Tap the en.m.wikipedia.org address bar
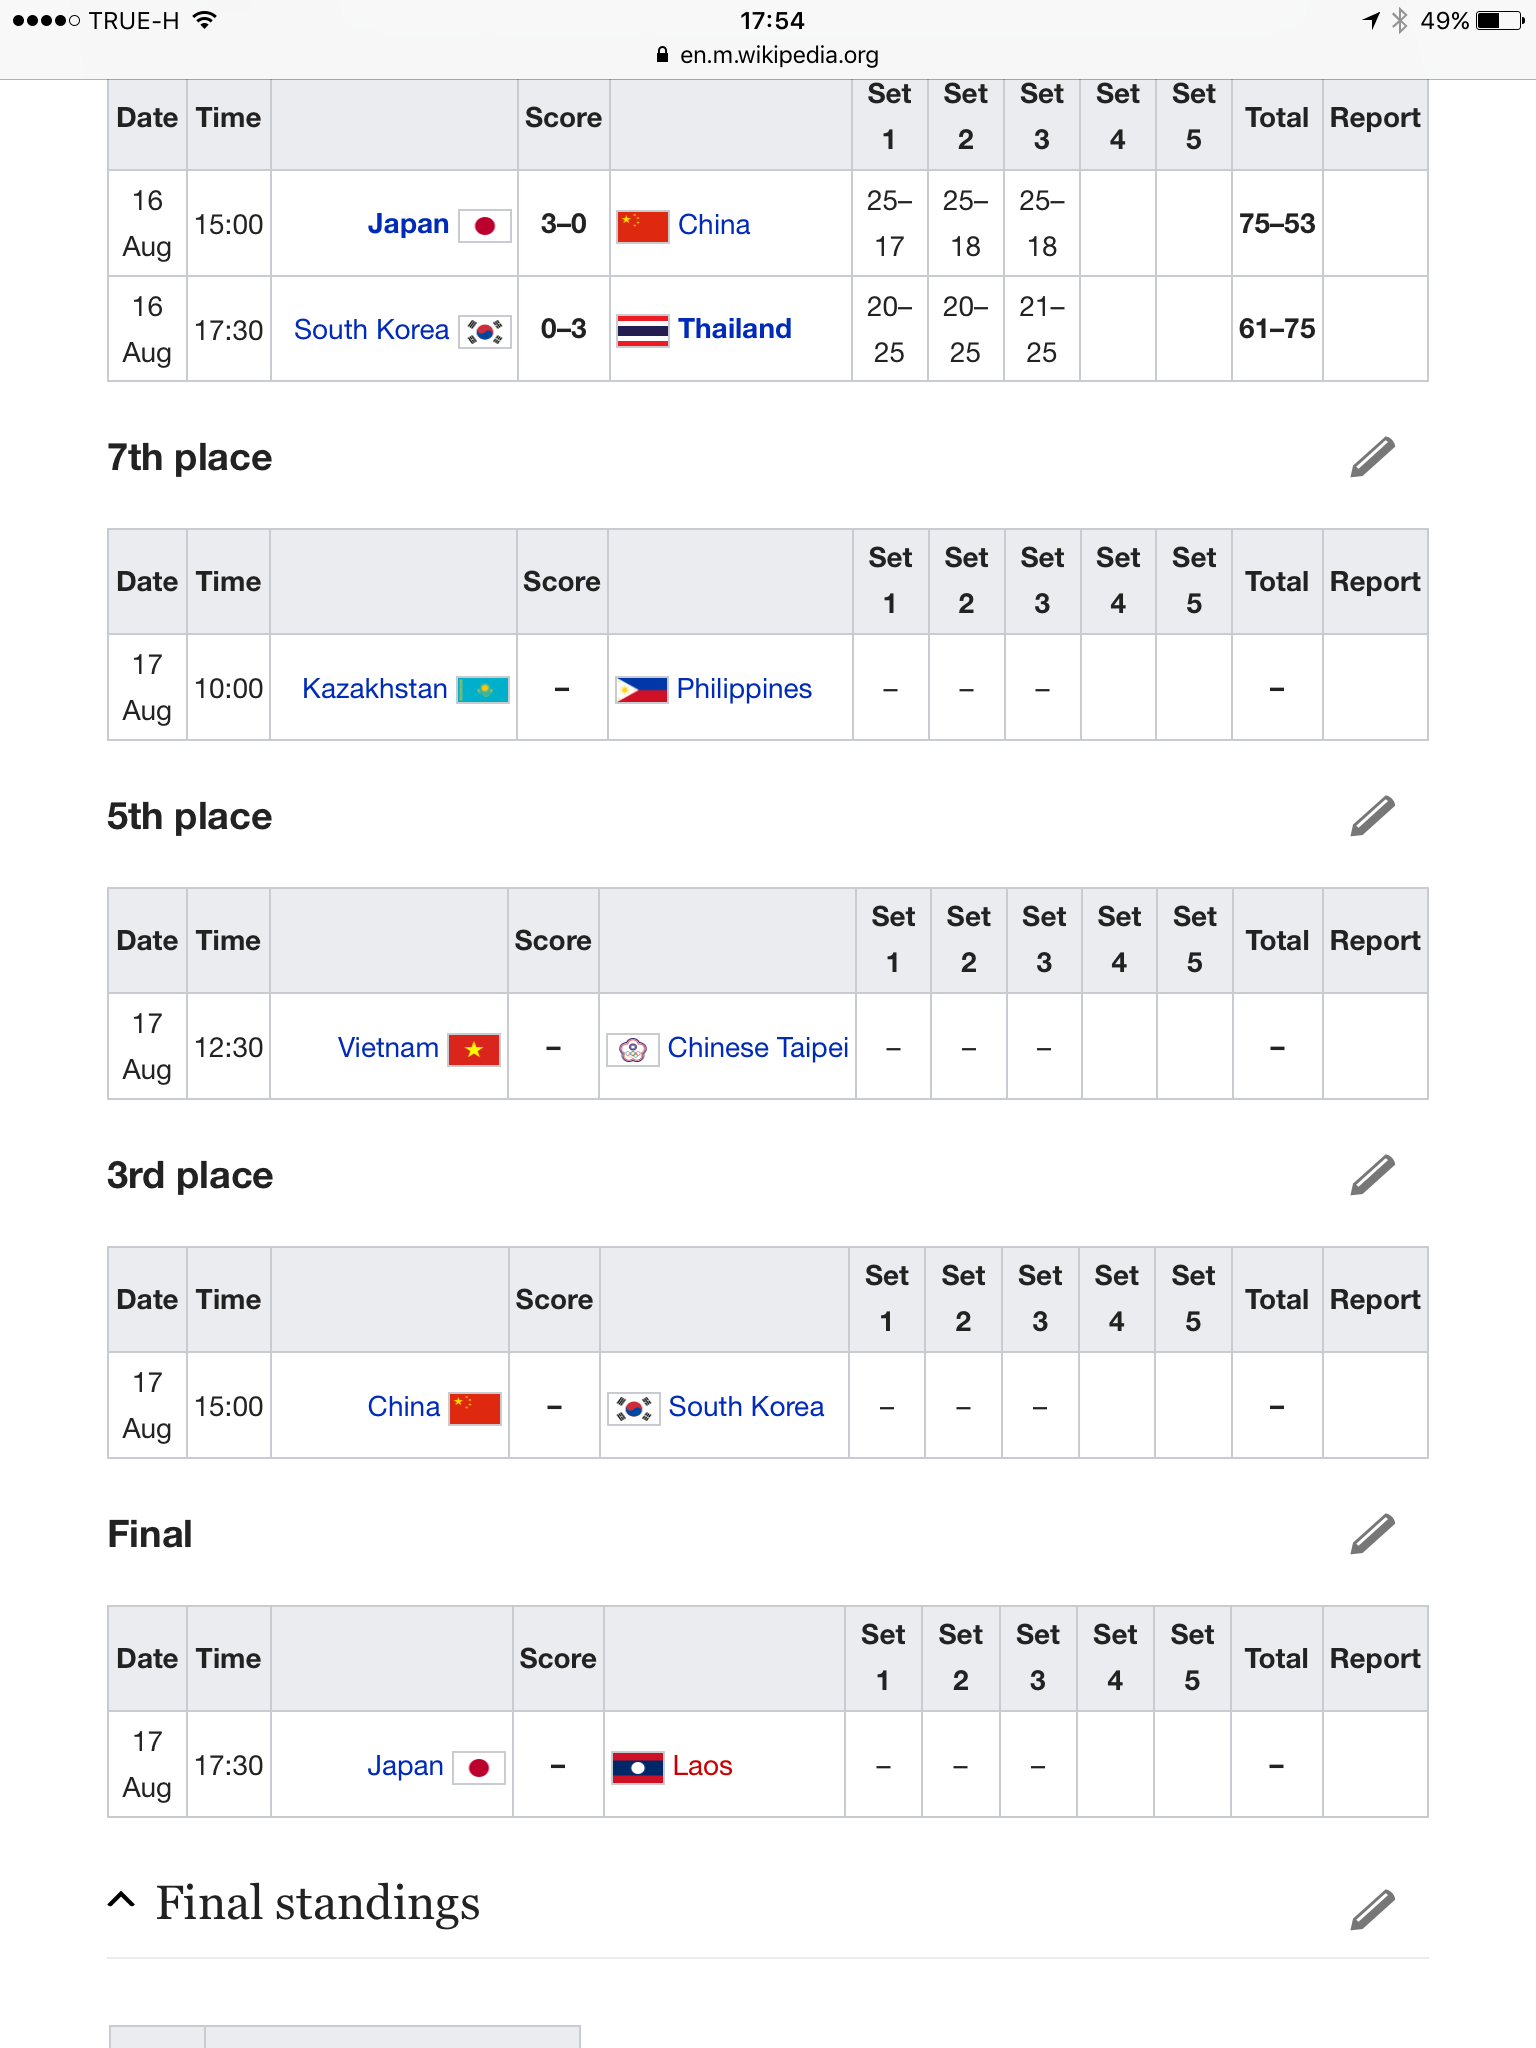 768,55
